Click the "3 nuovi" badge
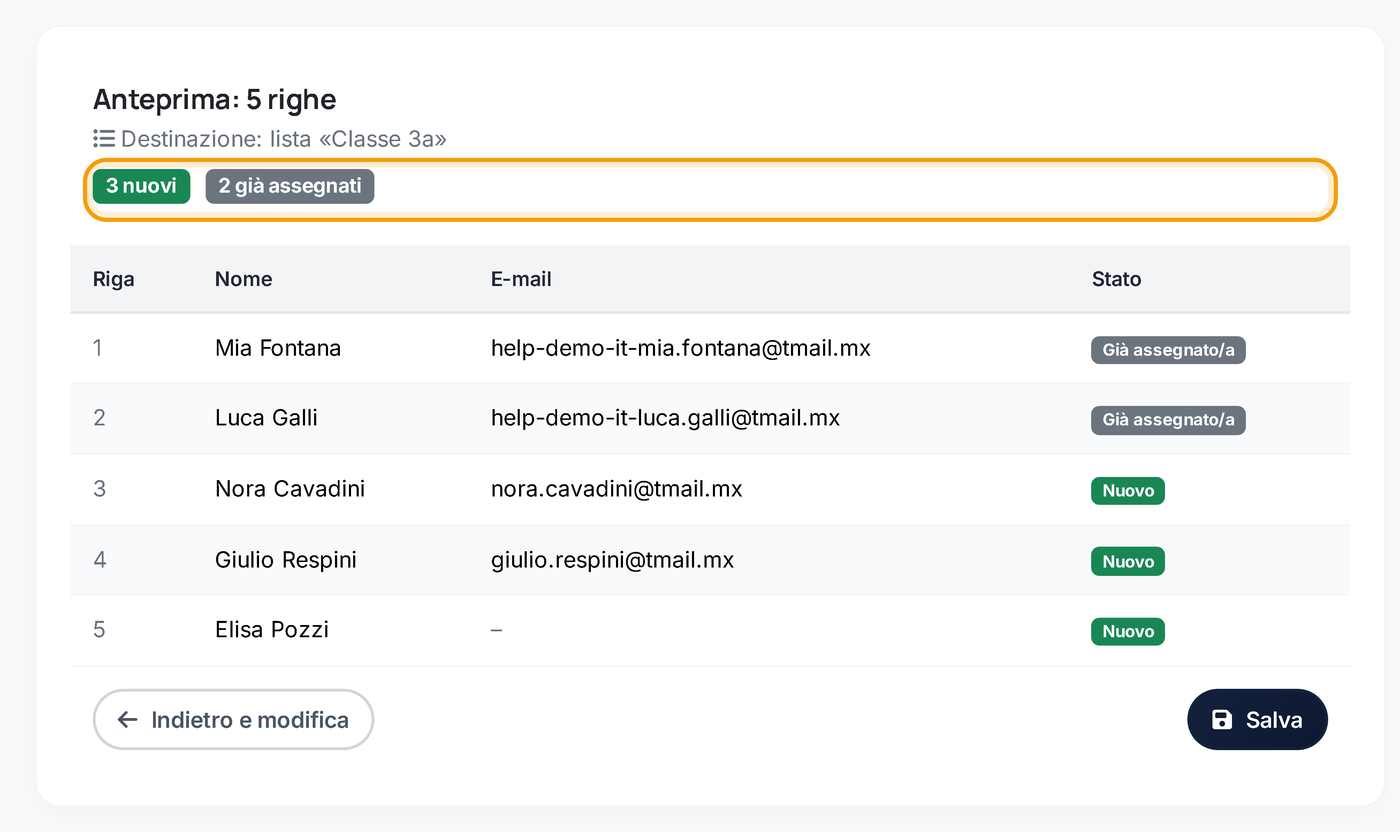Viewport: 1400px width, 832px height. point(141,187)
